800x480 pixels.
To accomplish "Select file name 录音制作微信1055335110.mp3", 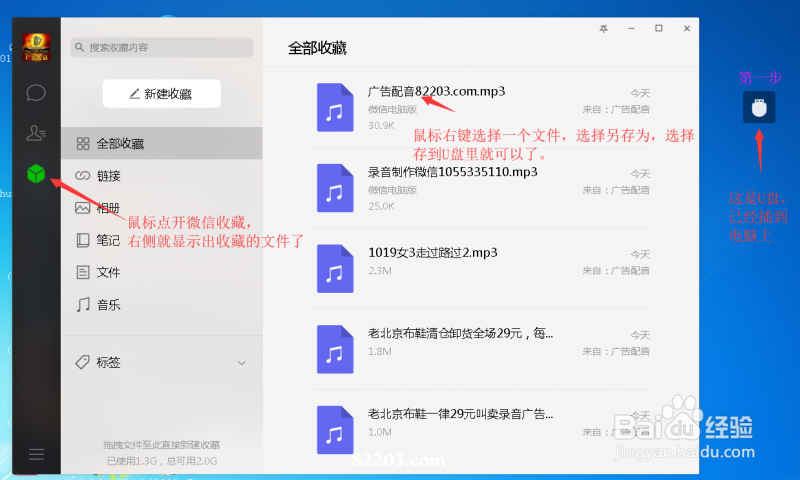I will (453, 172).
